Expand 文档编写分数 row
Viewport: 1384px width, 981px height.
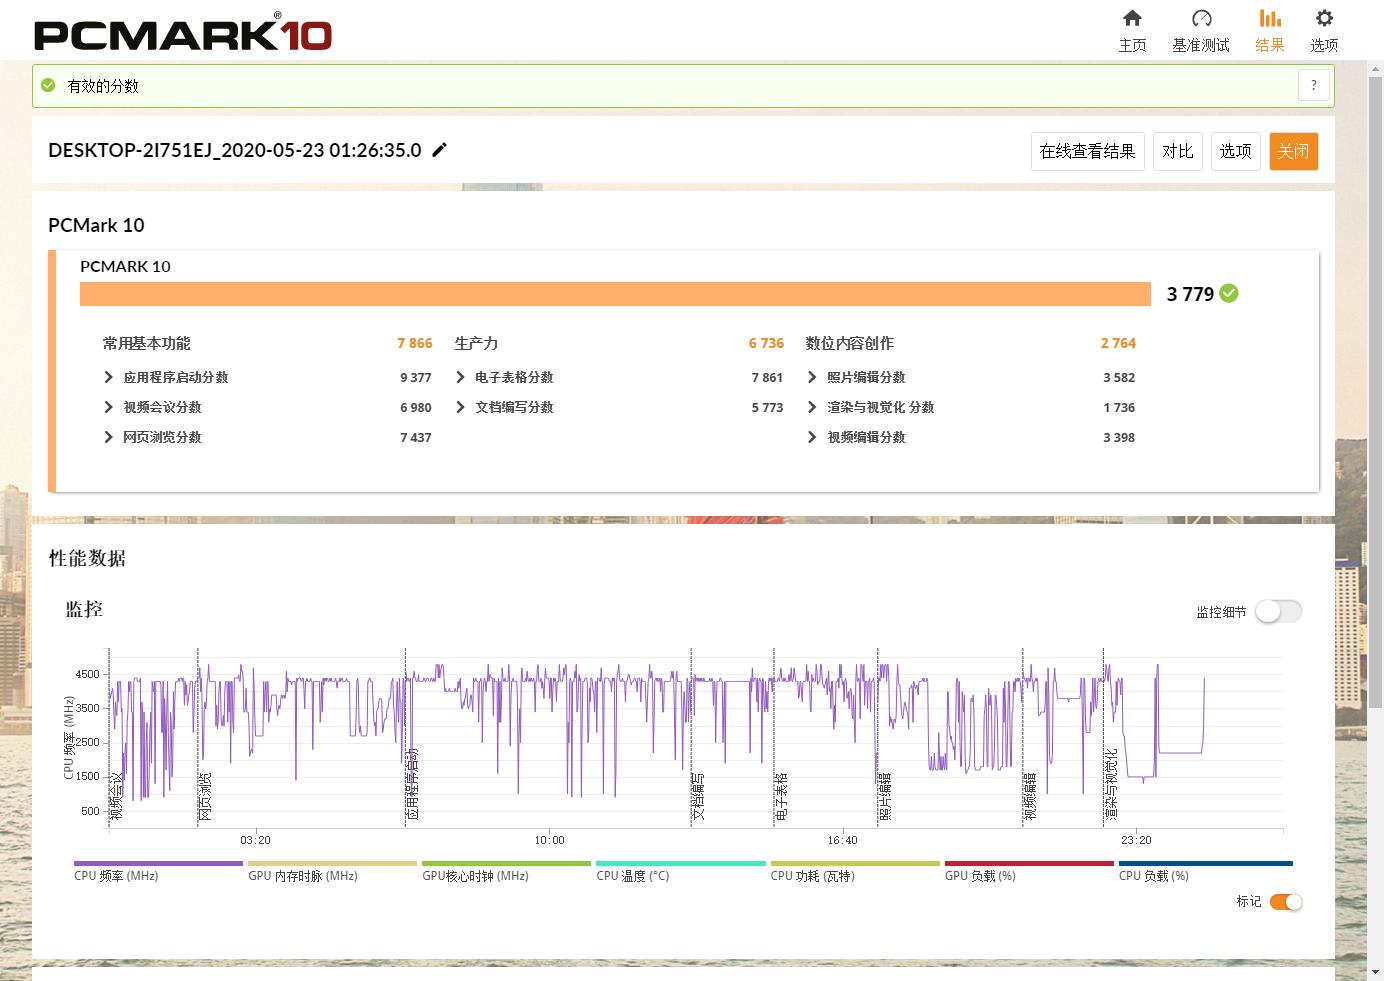click(461, 407)
